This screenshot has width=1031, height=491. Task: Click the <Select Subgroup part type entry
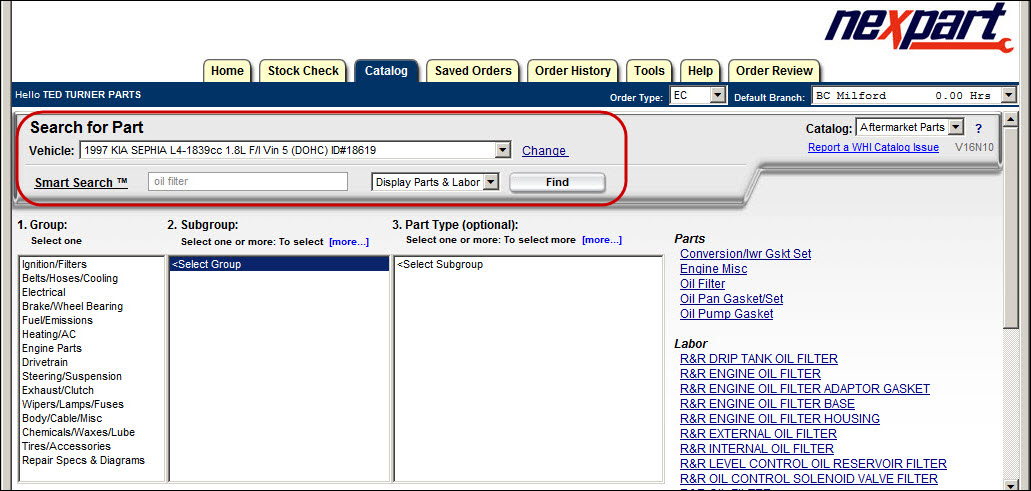point(440,264)
